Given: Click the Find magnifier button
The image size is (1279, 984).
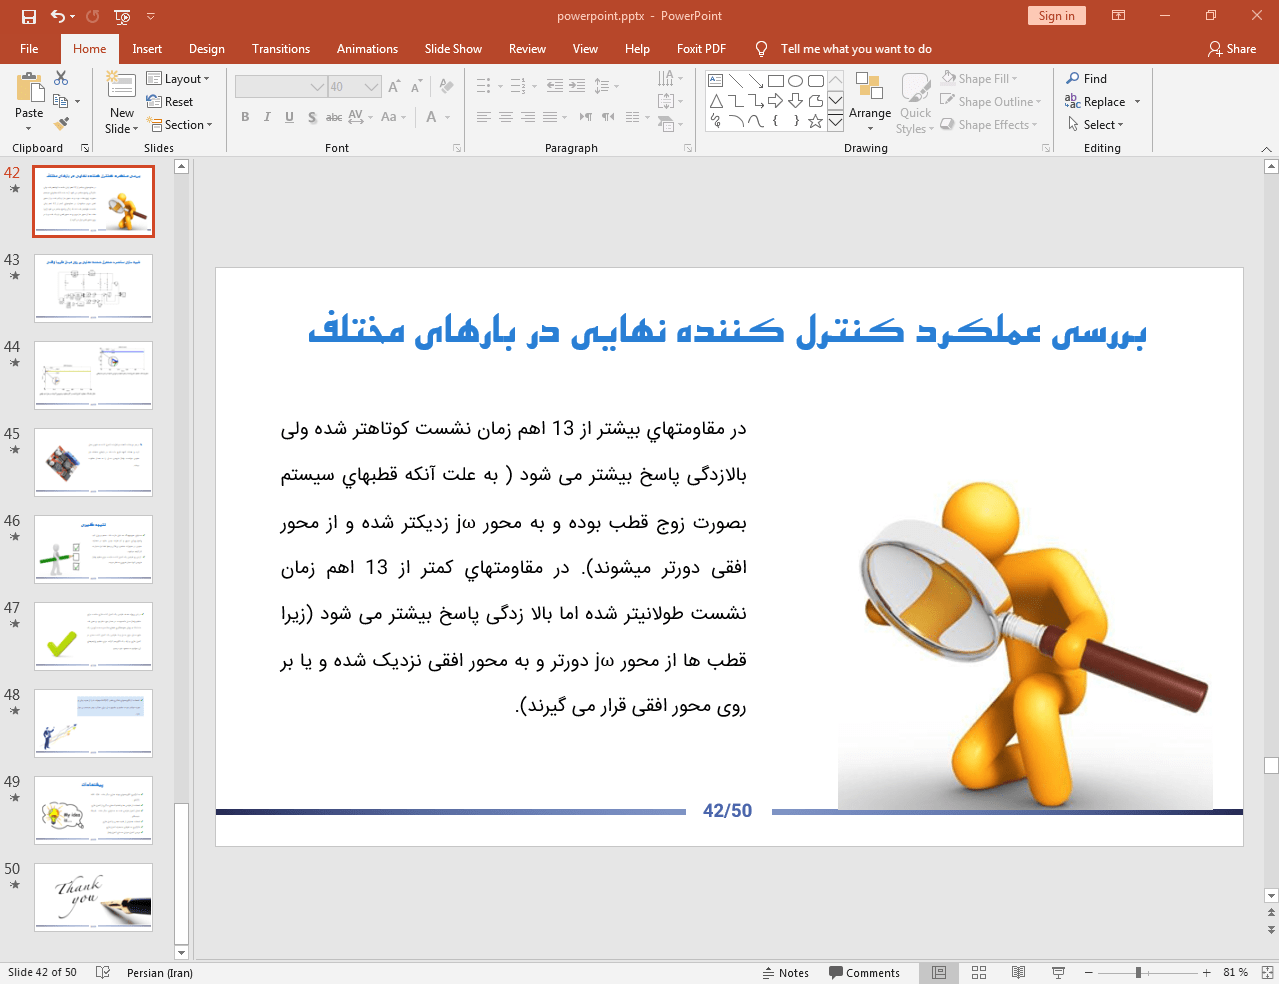Looking at the screenshot, I should (x=1087, y=79).
